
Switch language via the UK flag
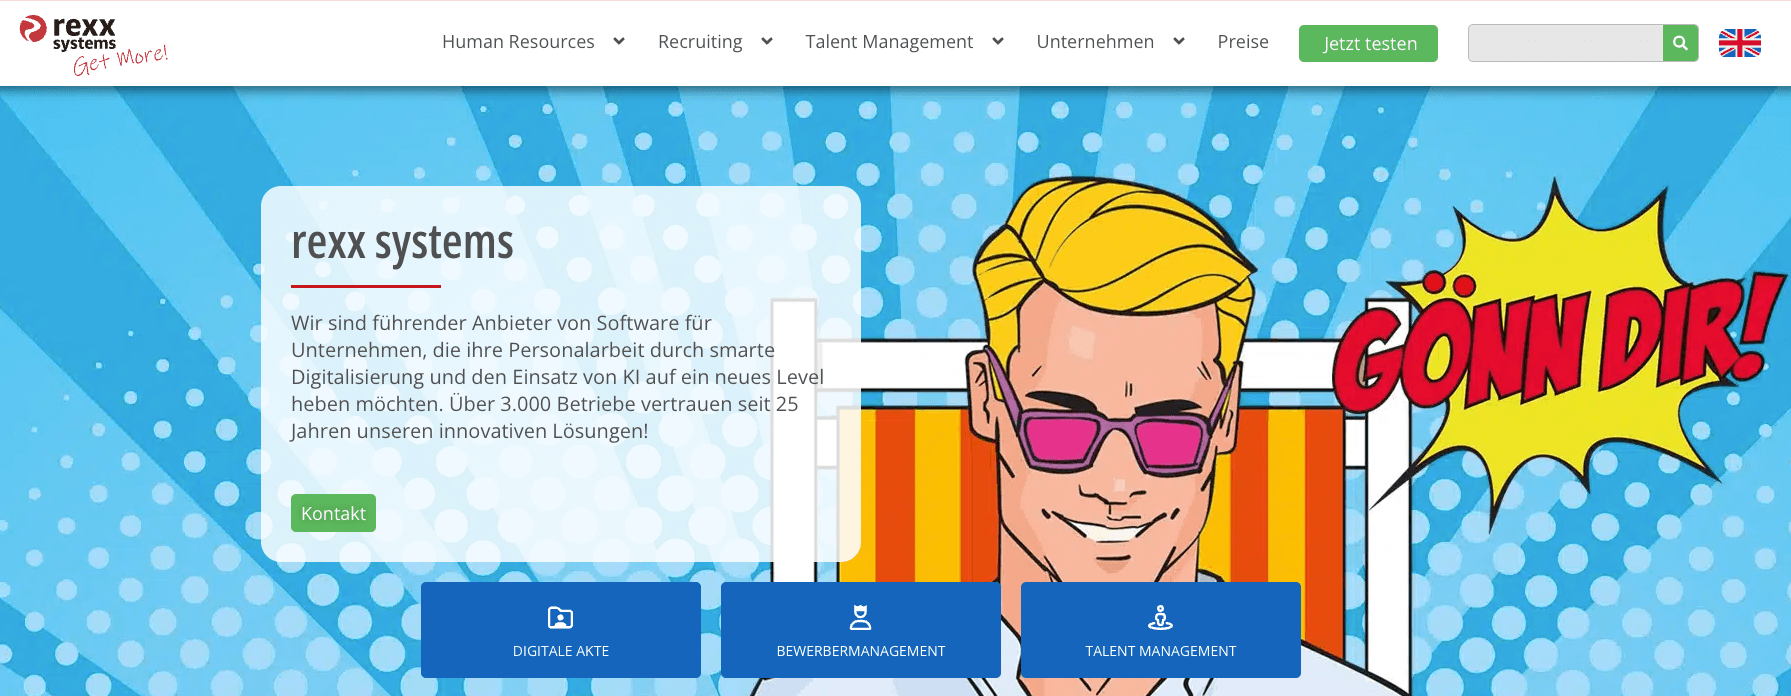(1739, 43)
